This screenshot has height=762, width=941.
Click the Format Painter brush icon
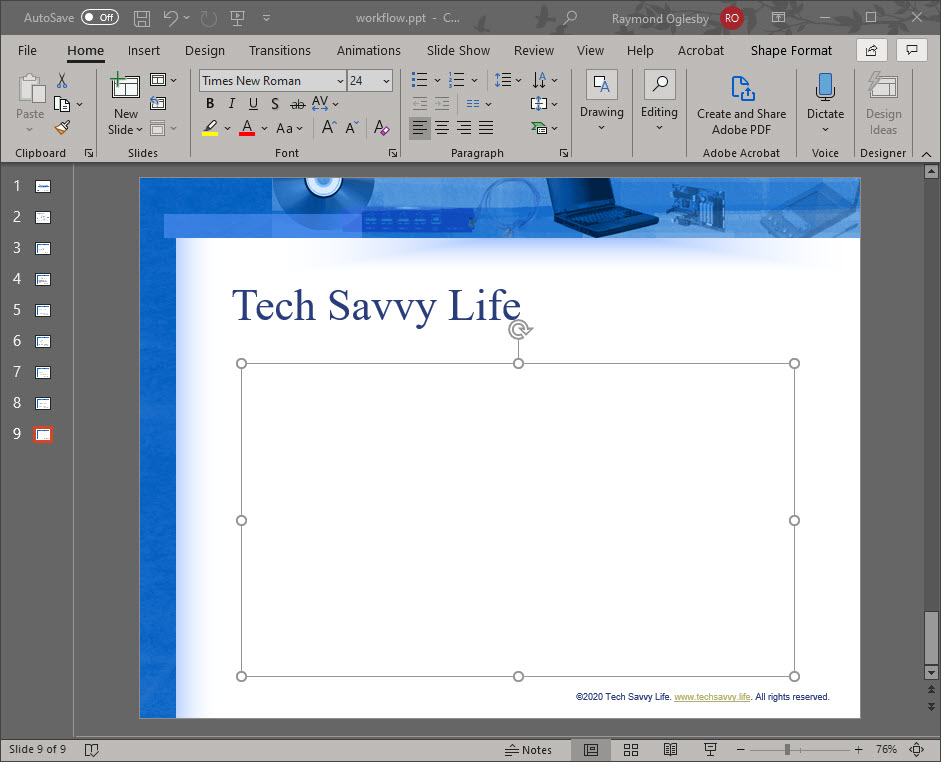(62, 128)
